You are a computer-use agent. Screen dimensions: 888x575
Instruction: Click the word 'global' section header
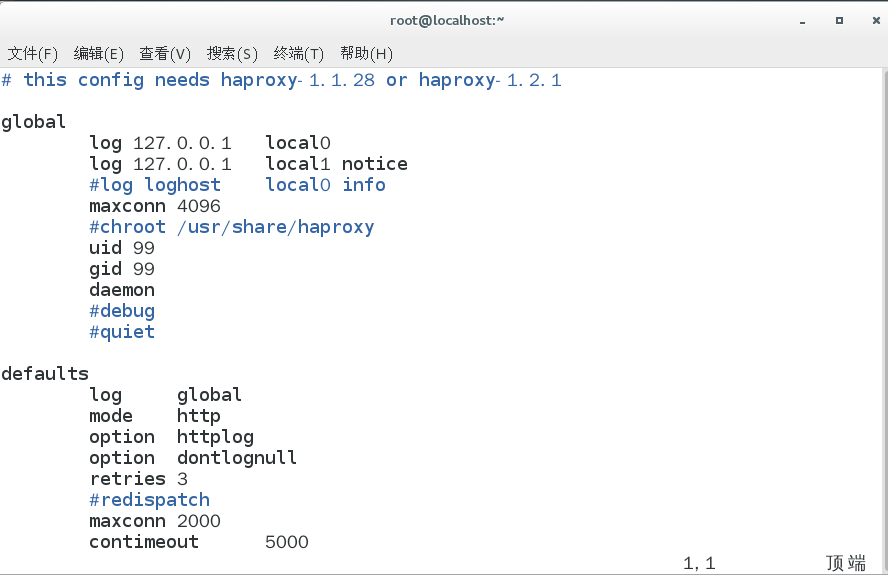[33, 122]
